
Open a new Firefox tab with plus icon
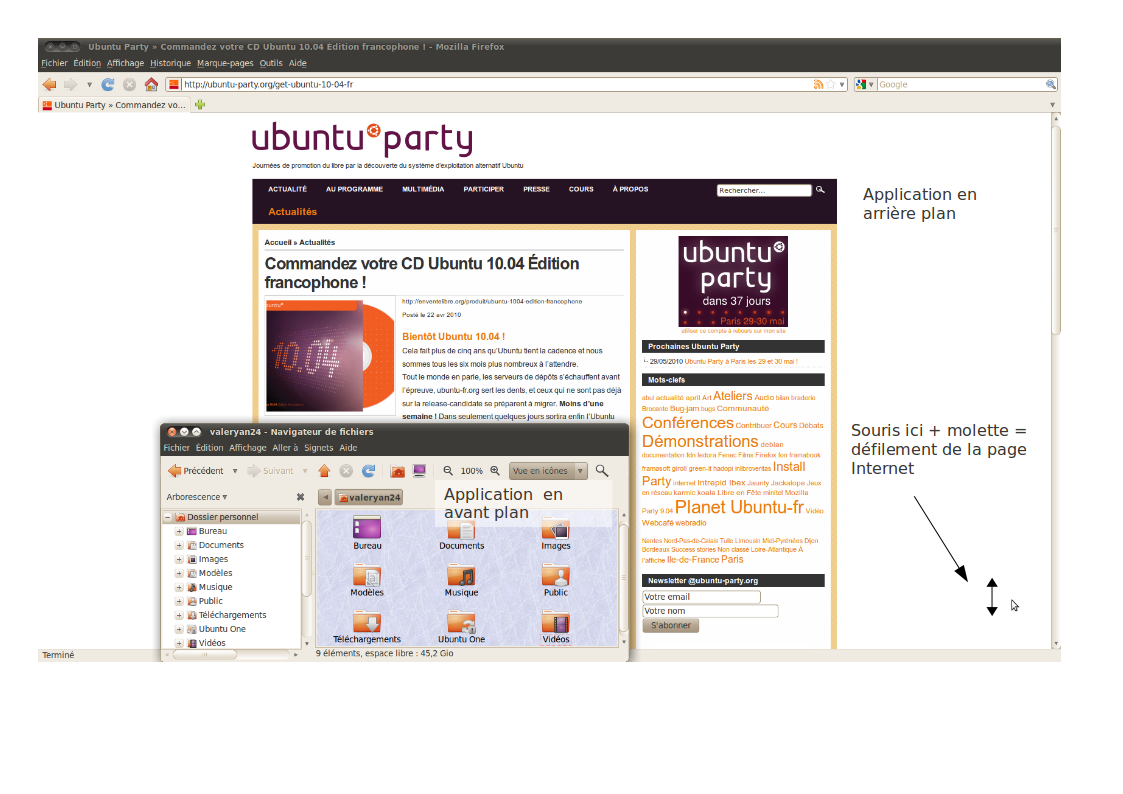(200, 105)
